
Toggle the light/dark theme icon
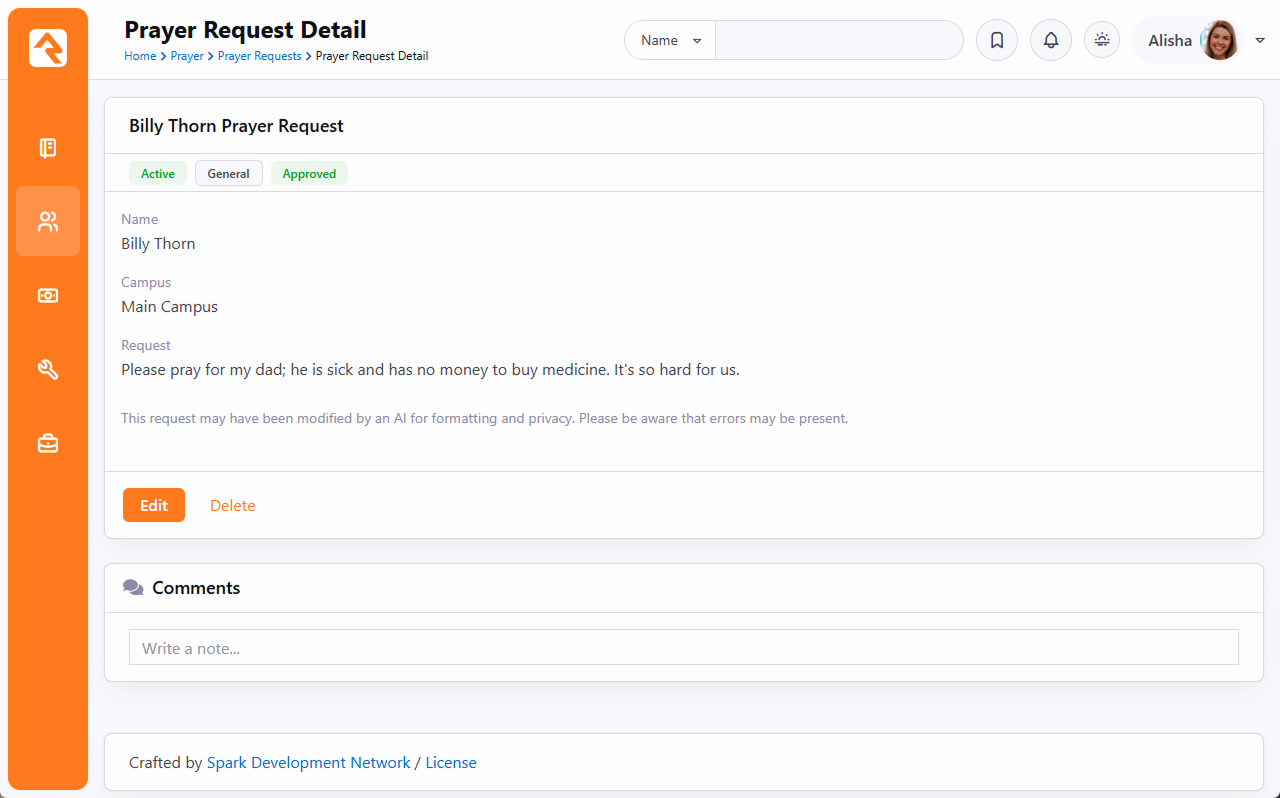click(x=1102, y=40)
